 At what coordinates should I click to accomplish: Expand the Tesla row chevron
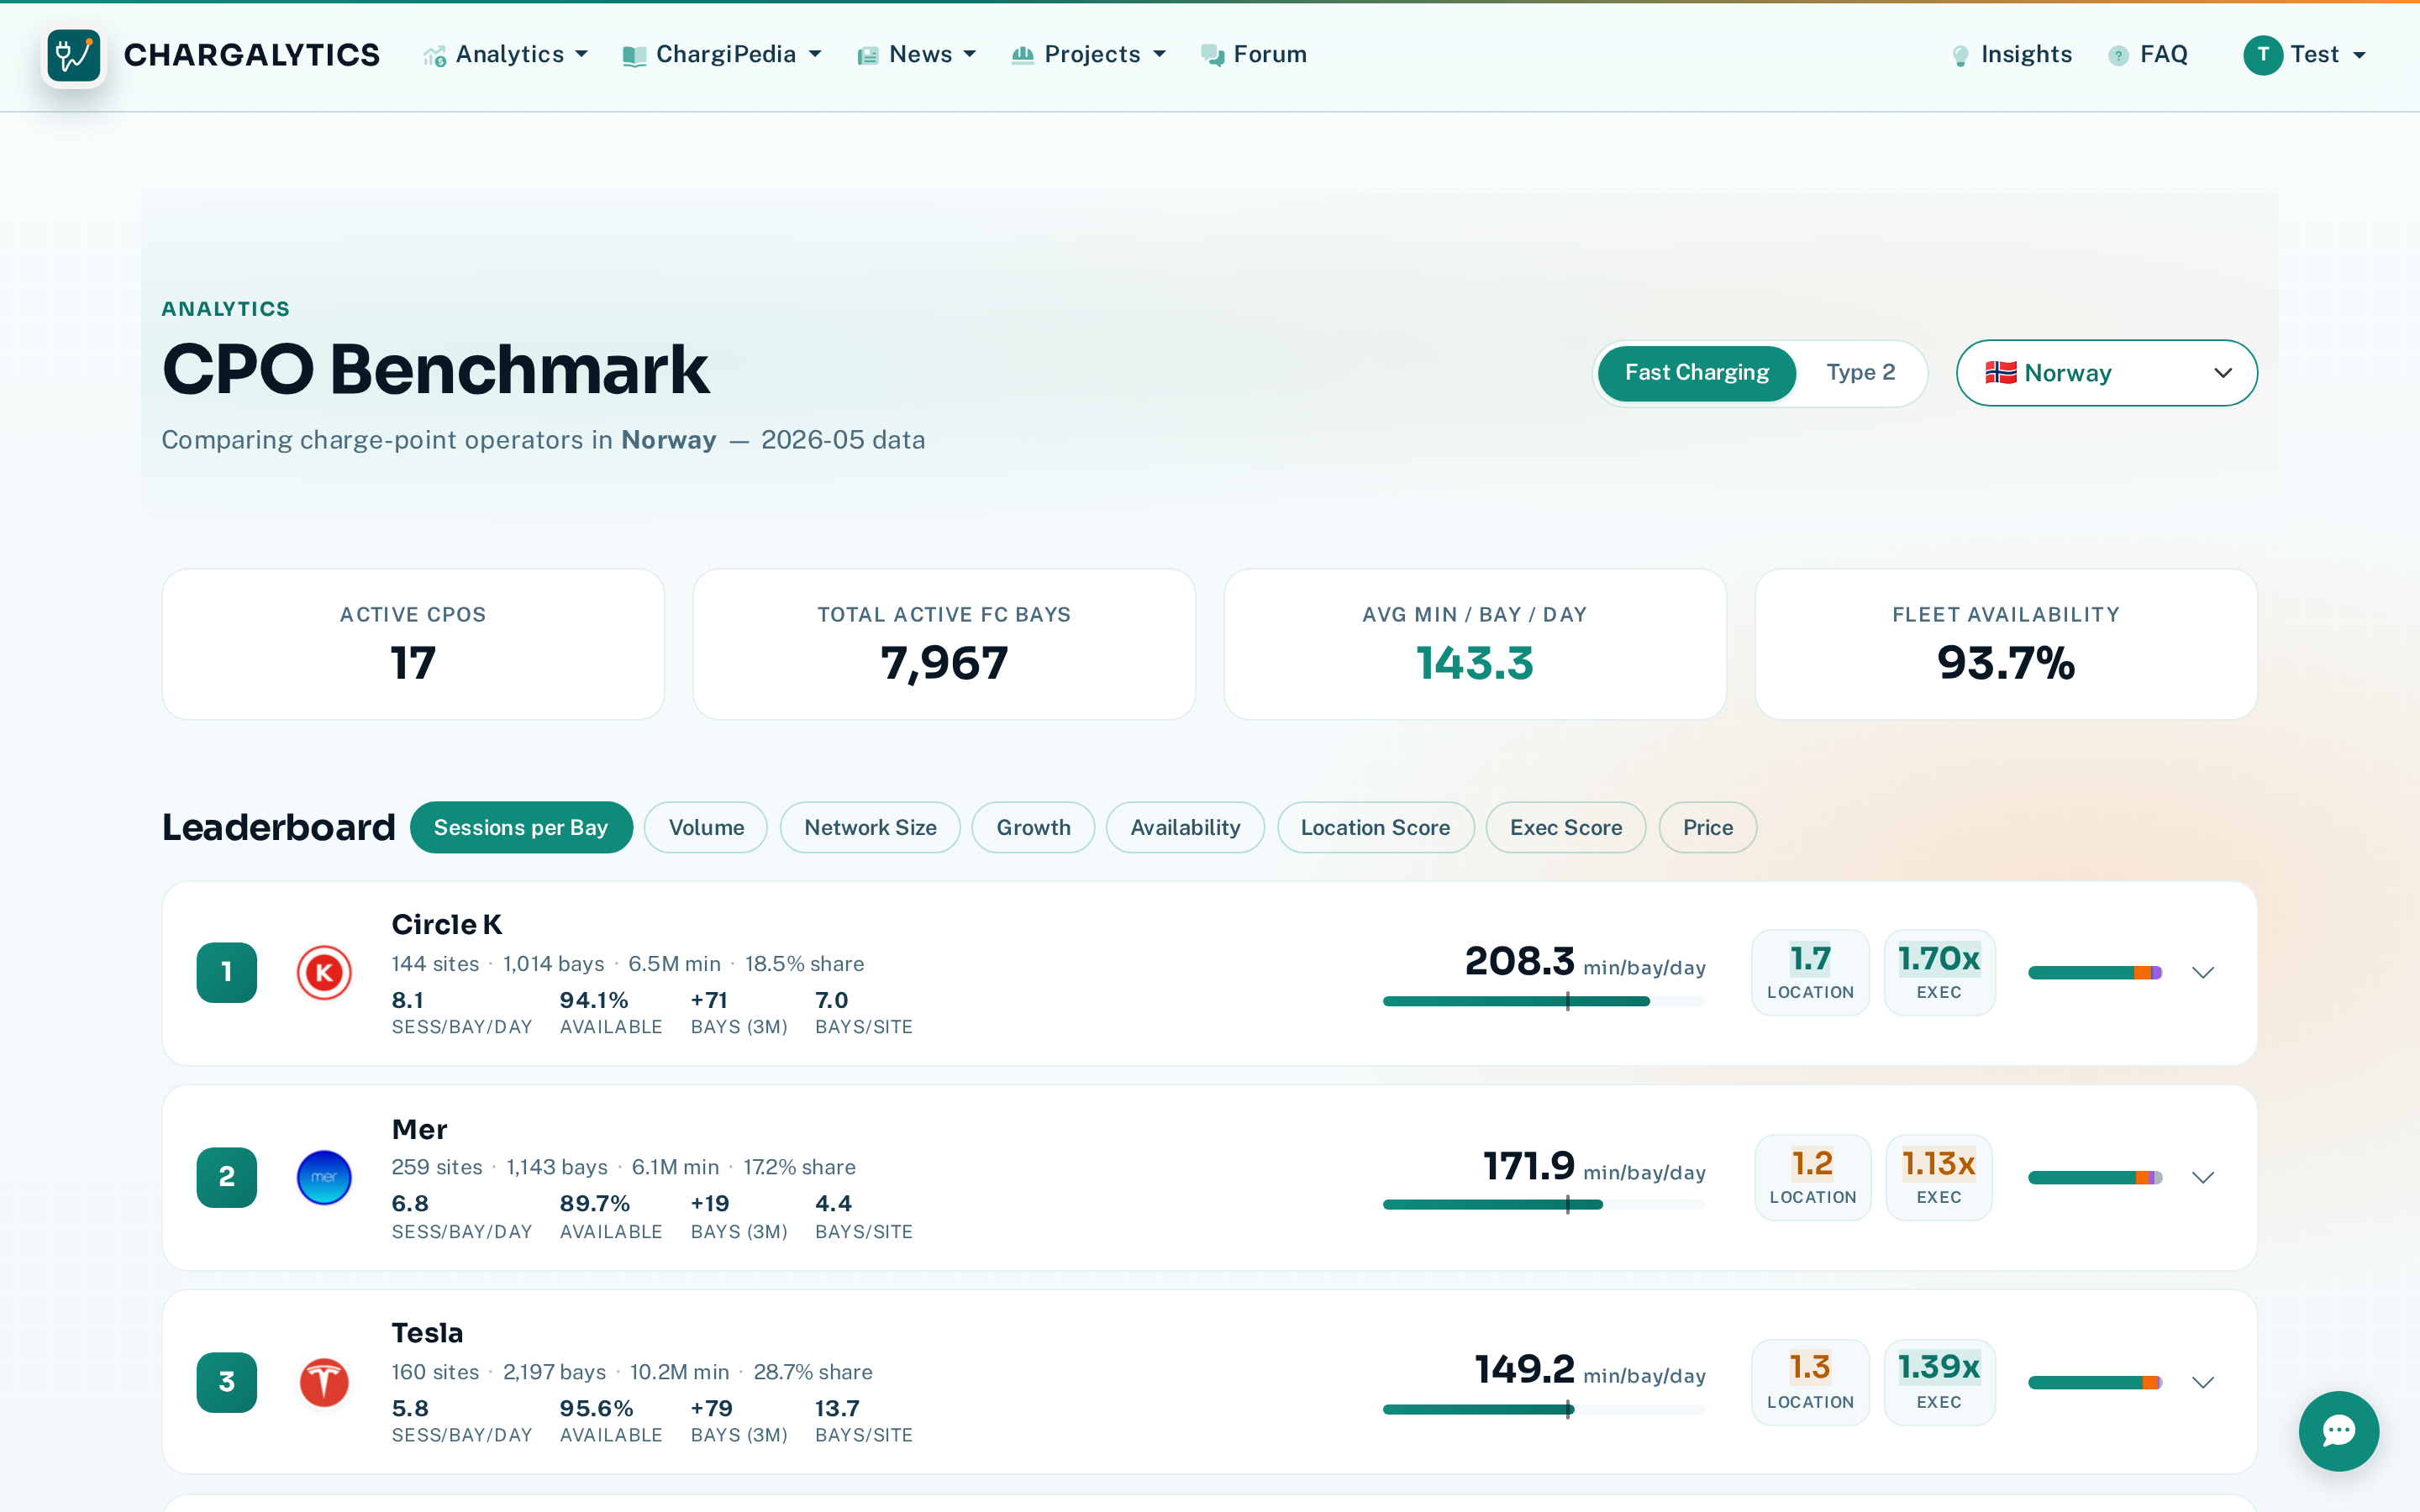click(x=2203, y=1382)
